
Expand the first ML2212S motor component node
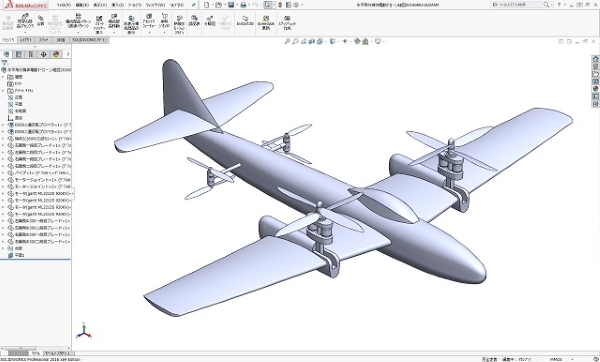coord(3,194)
